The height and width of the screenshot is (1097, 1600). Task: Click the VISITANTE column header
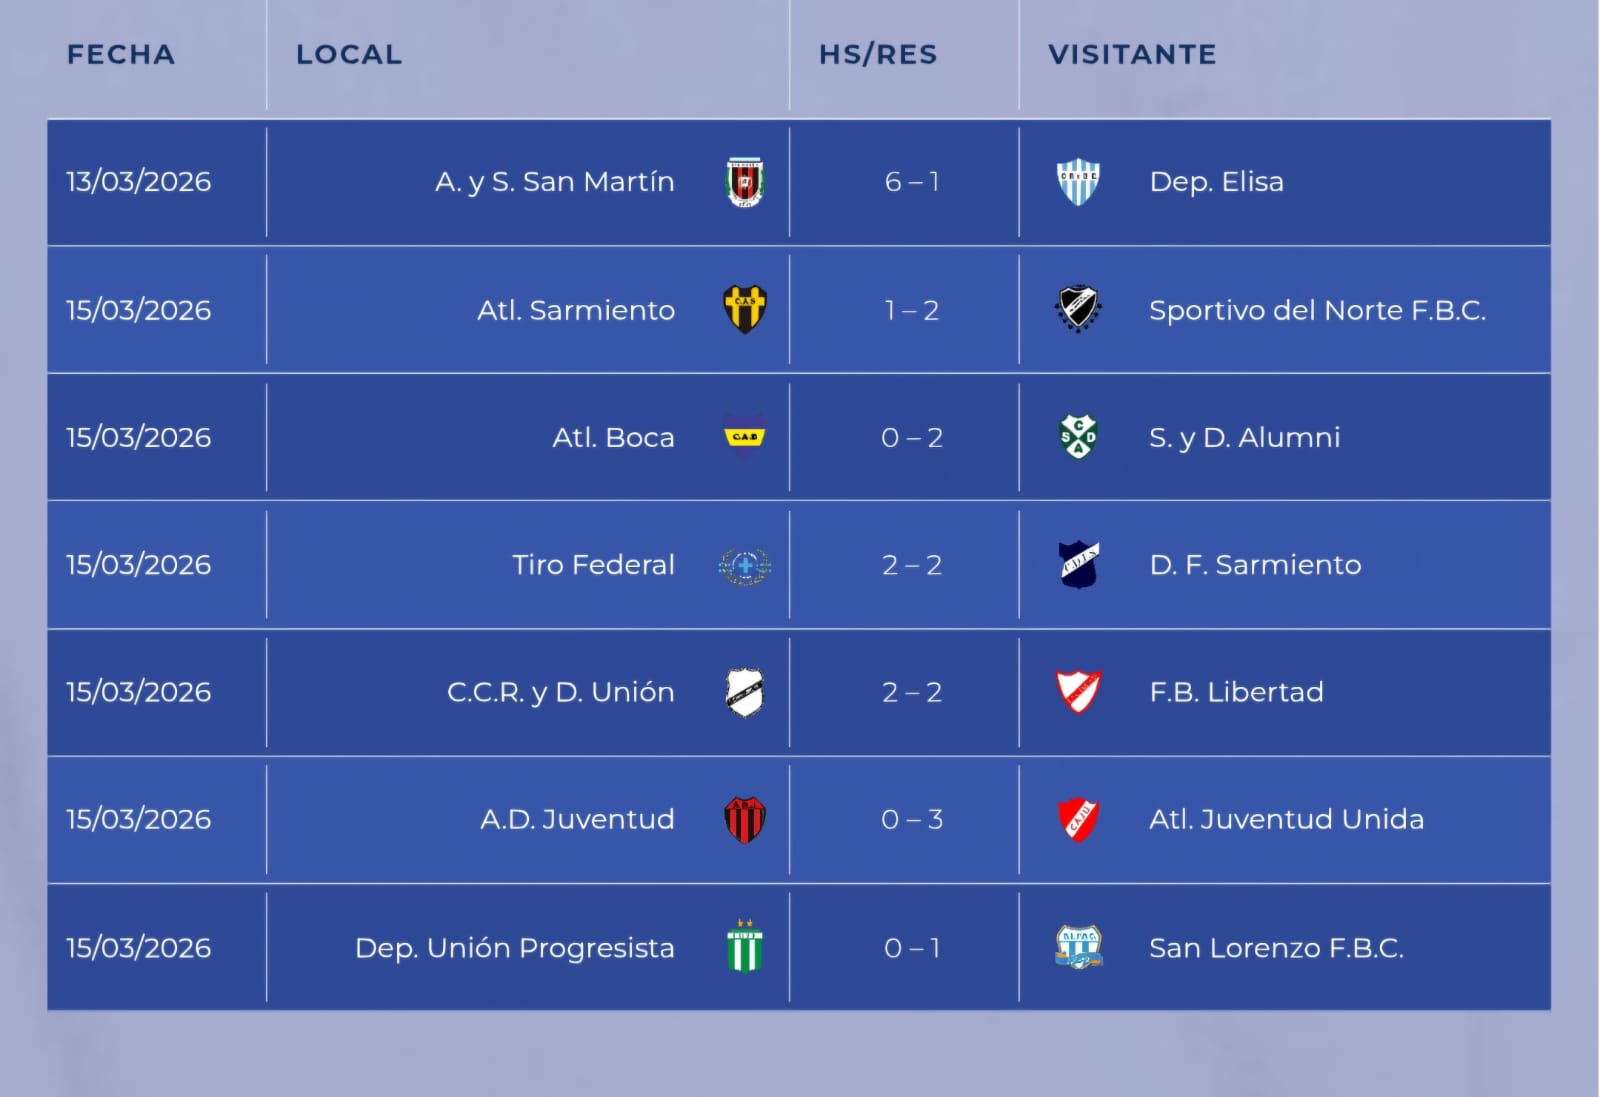[1132, 54]
